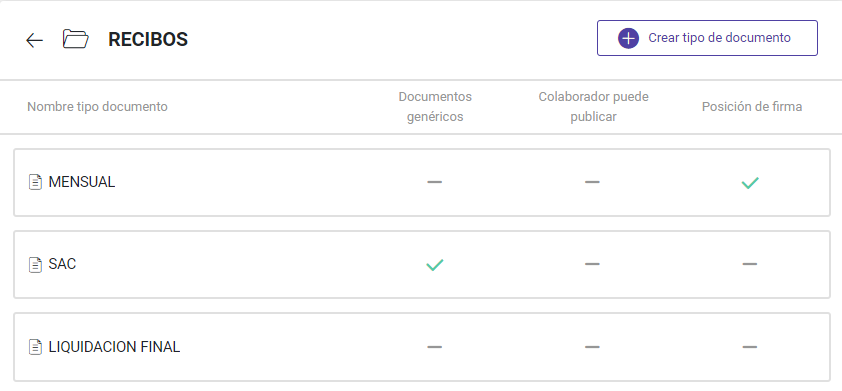This screenshot has width=842, height=391.
Task: Click the green checkmark in SAC row
Action: coord(434,265)
